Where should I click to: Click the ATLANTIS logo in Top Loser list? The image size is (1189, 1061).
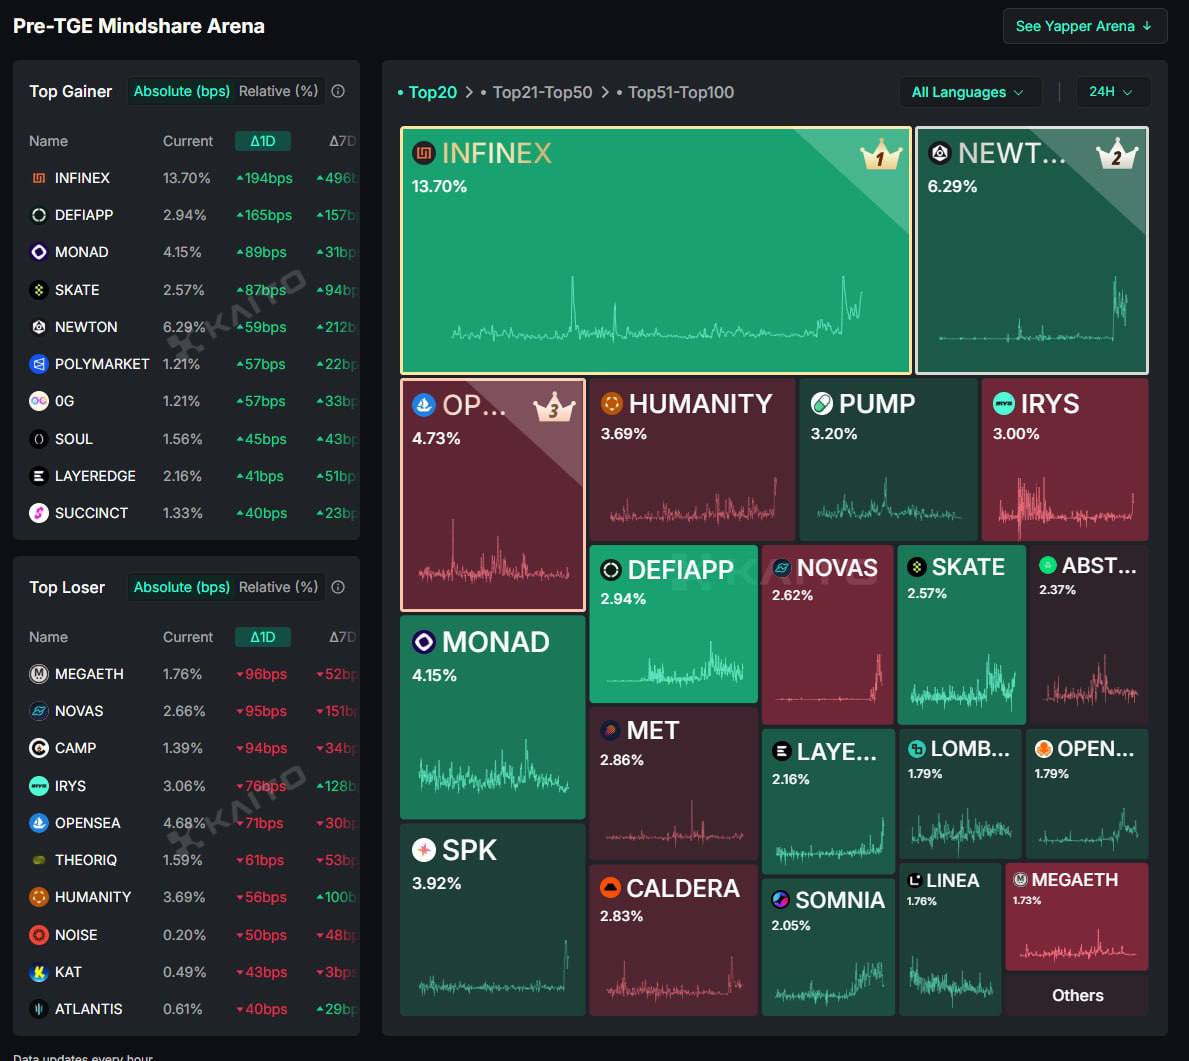point(39,1009)
